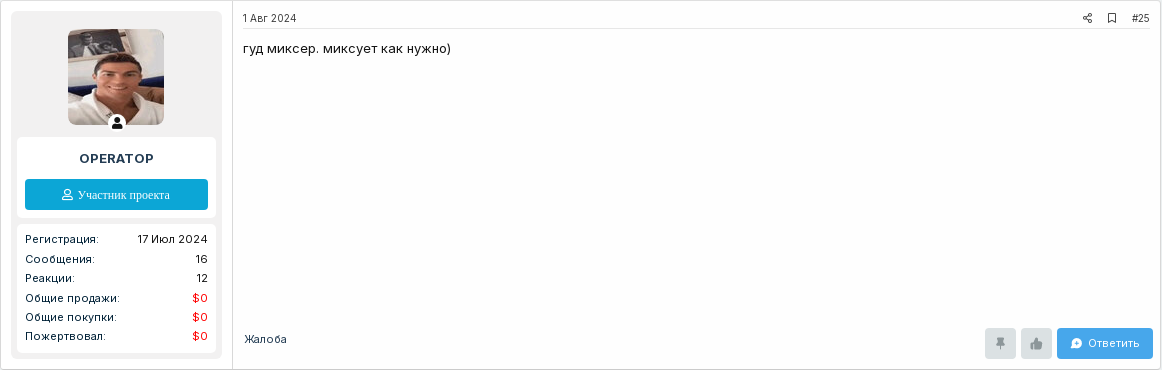Image resolution: width=1162 pixels, height=370 pixels.
Task: Click the Общие покупки $0 value
Action: click(x=200, y=317)
